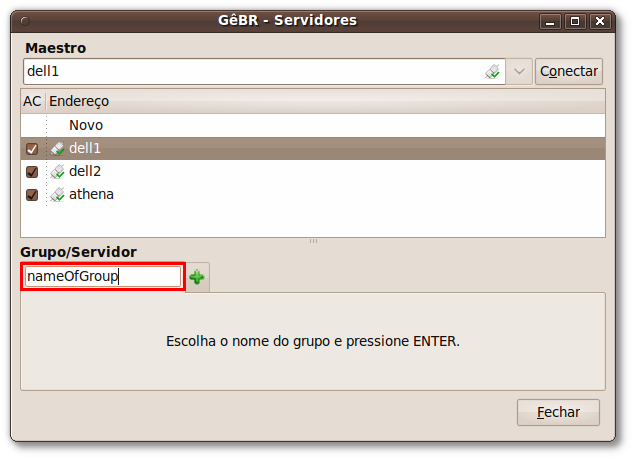Maximize the GêBR Servidores window
633x459 pixels.
click(x=575, y=21)
